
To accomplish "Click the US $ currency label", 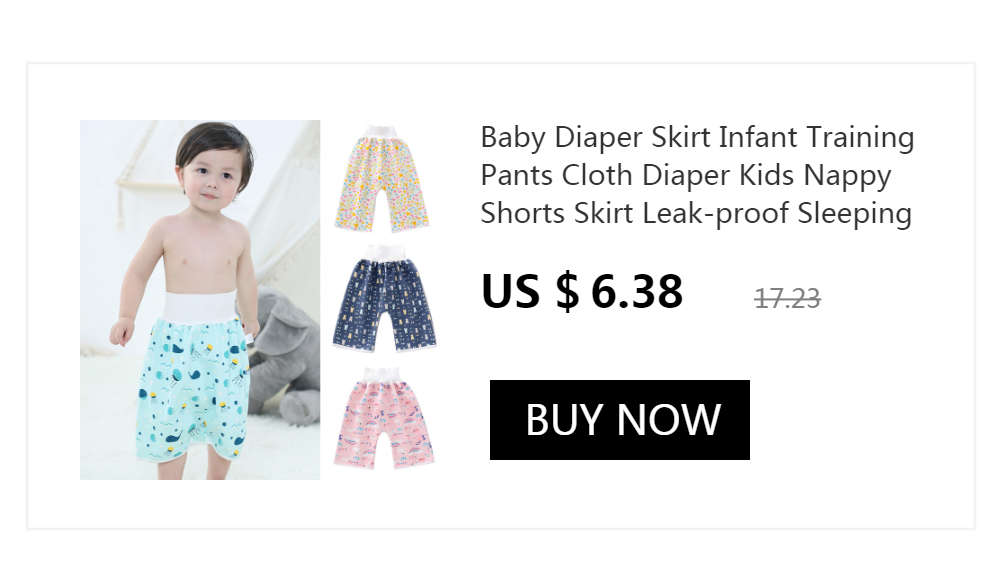I will click(530, 292).
